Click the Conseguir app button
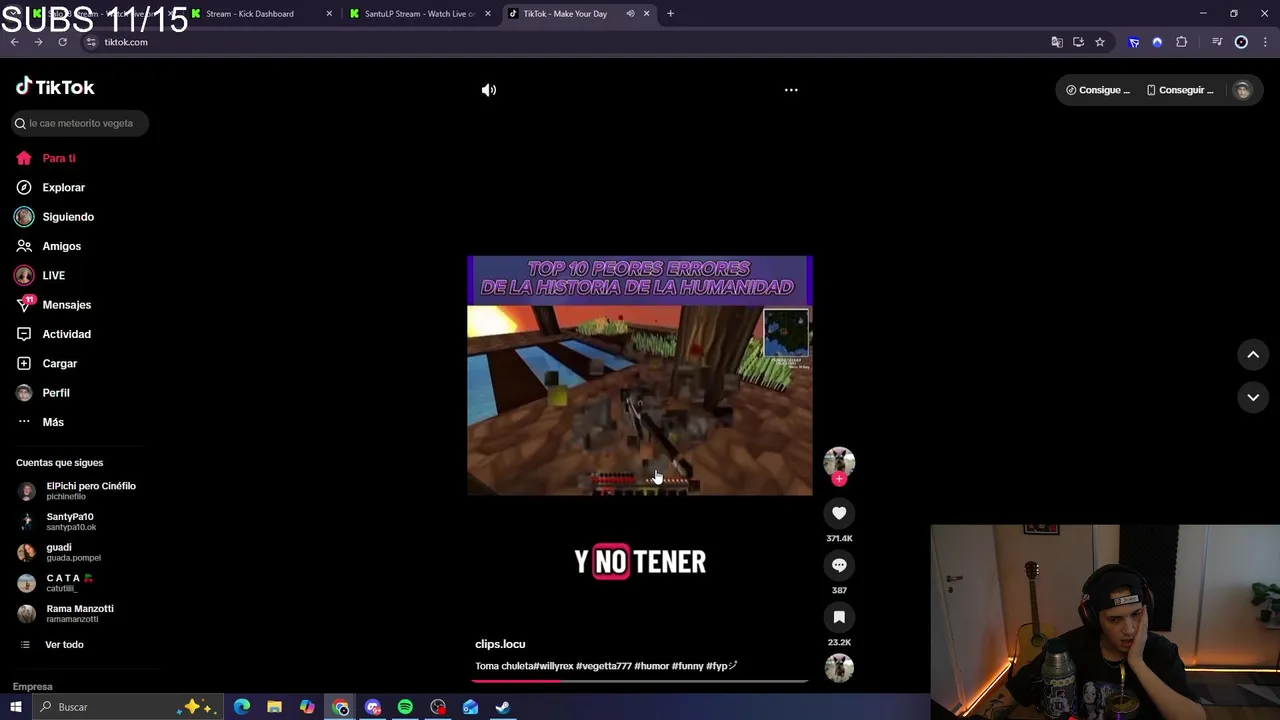Viewport: 1280px width, 720px height. 1179,90
